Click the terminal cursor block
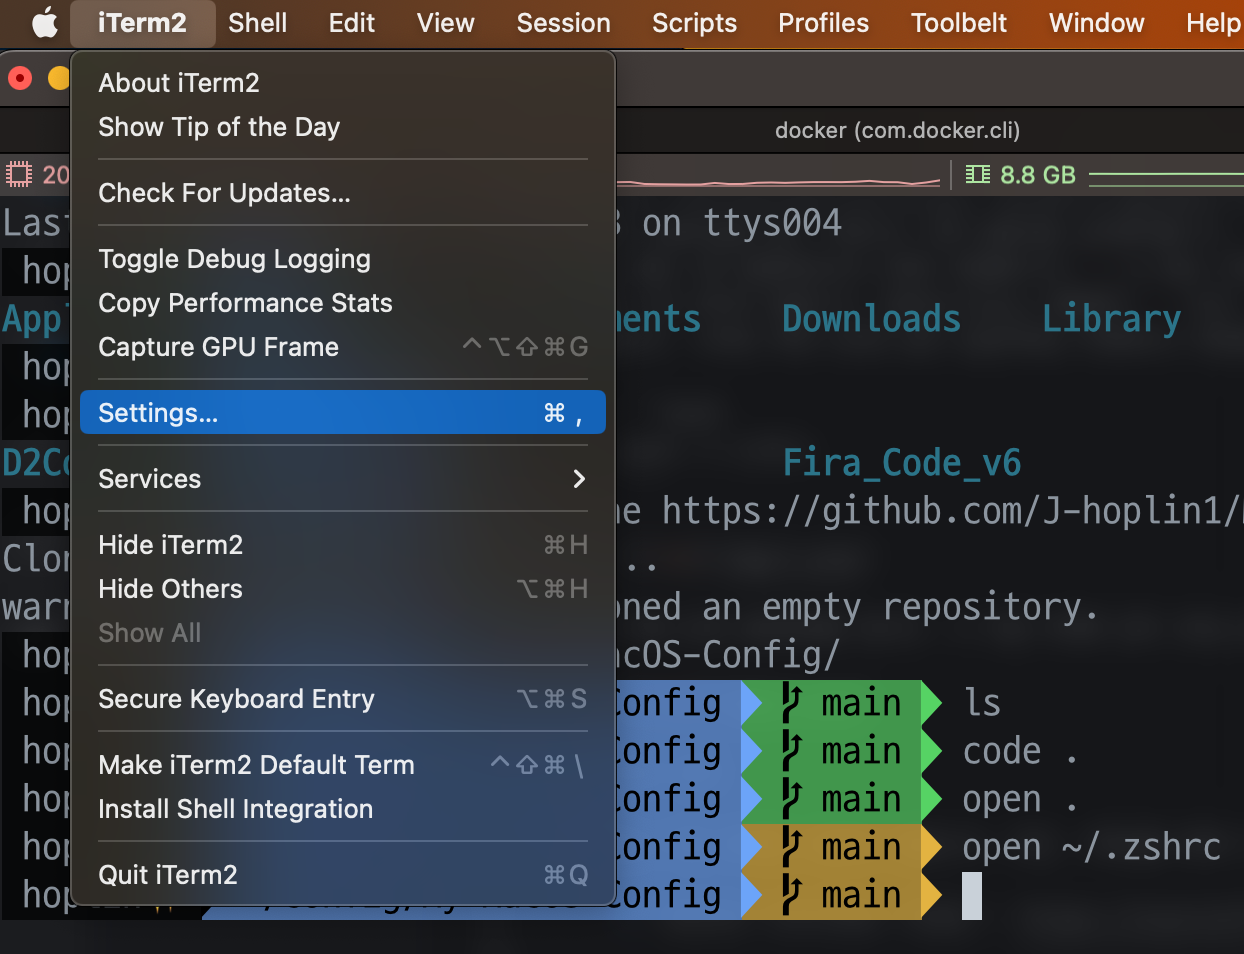Screen dimensions: 1244x954 click(x=972, y=895)
